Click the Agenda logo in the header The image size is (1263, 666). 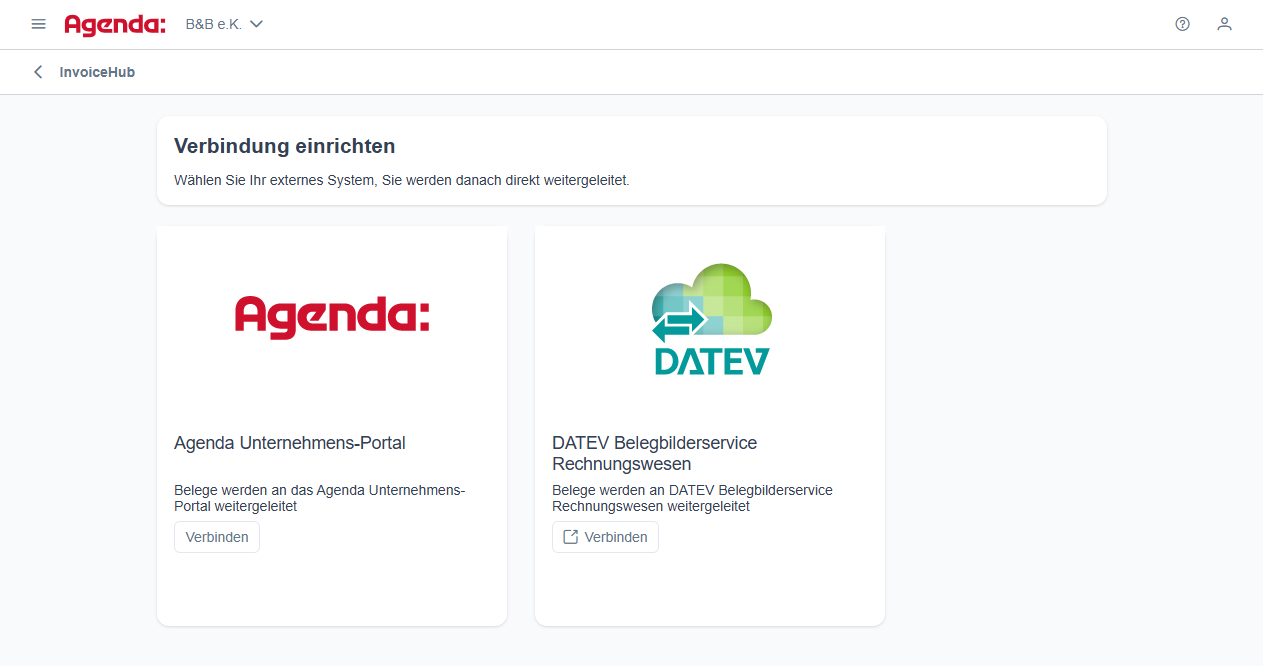pos(115,24)
